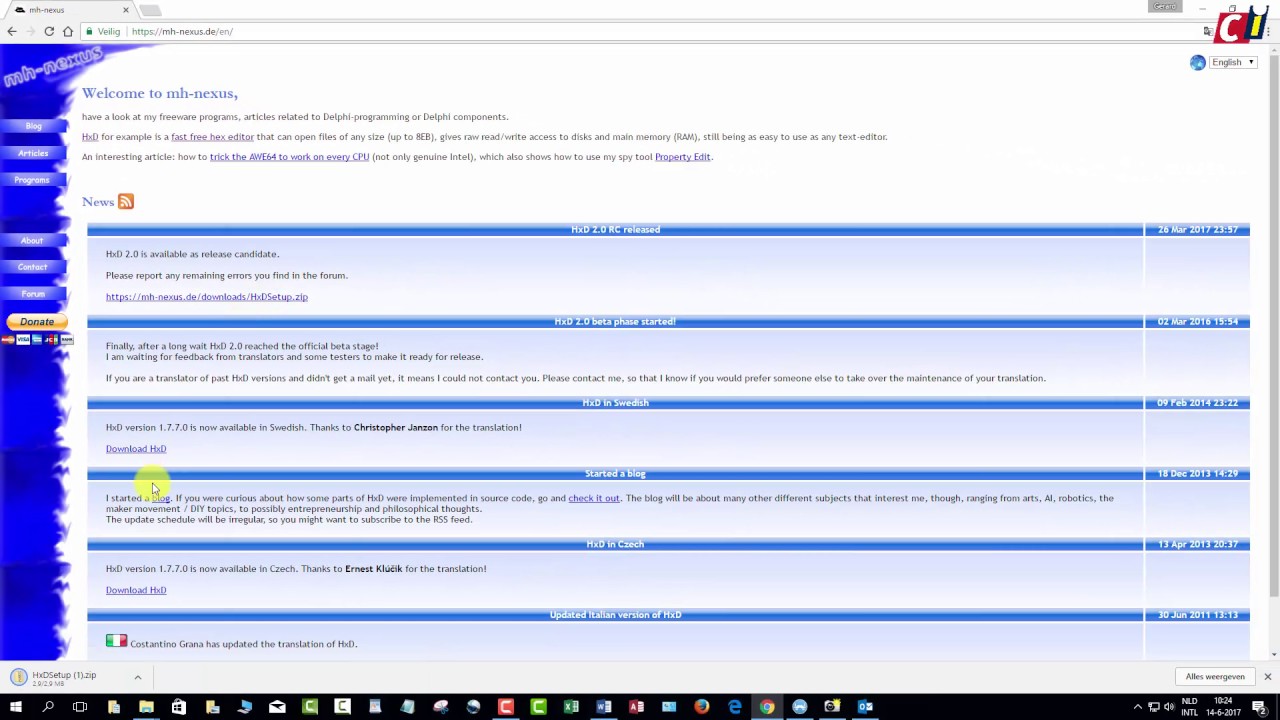The image size is (1280, 720).
Task: Click the 'HxD 2.0 beta phase started!' headline
Action: (x=615, y=322)
